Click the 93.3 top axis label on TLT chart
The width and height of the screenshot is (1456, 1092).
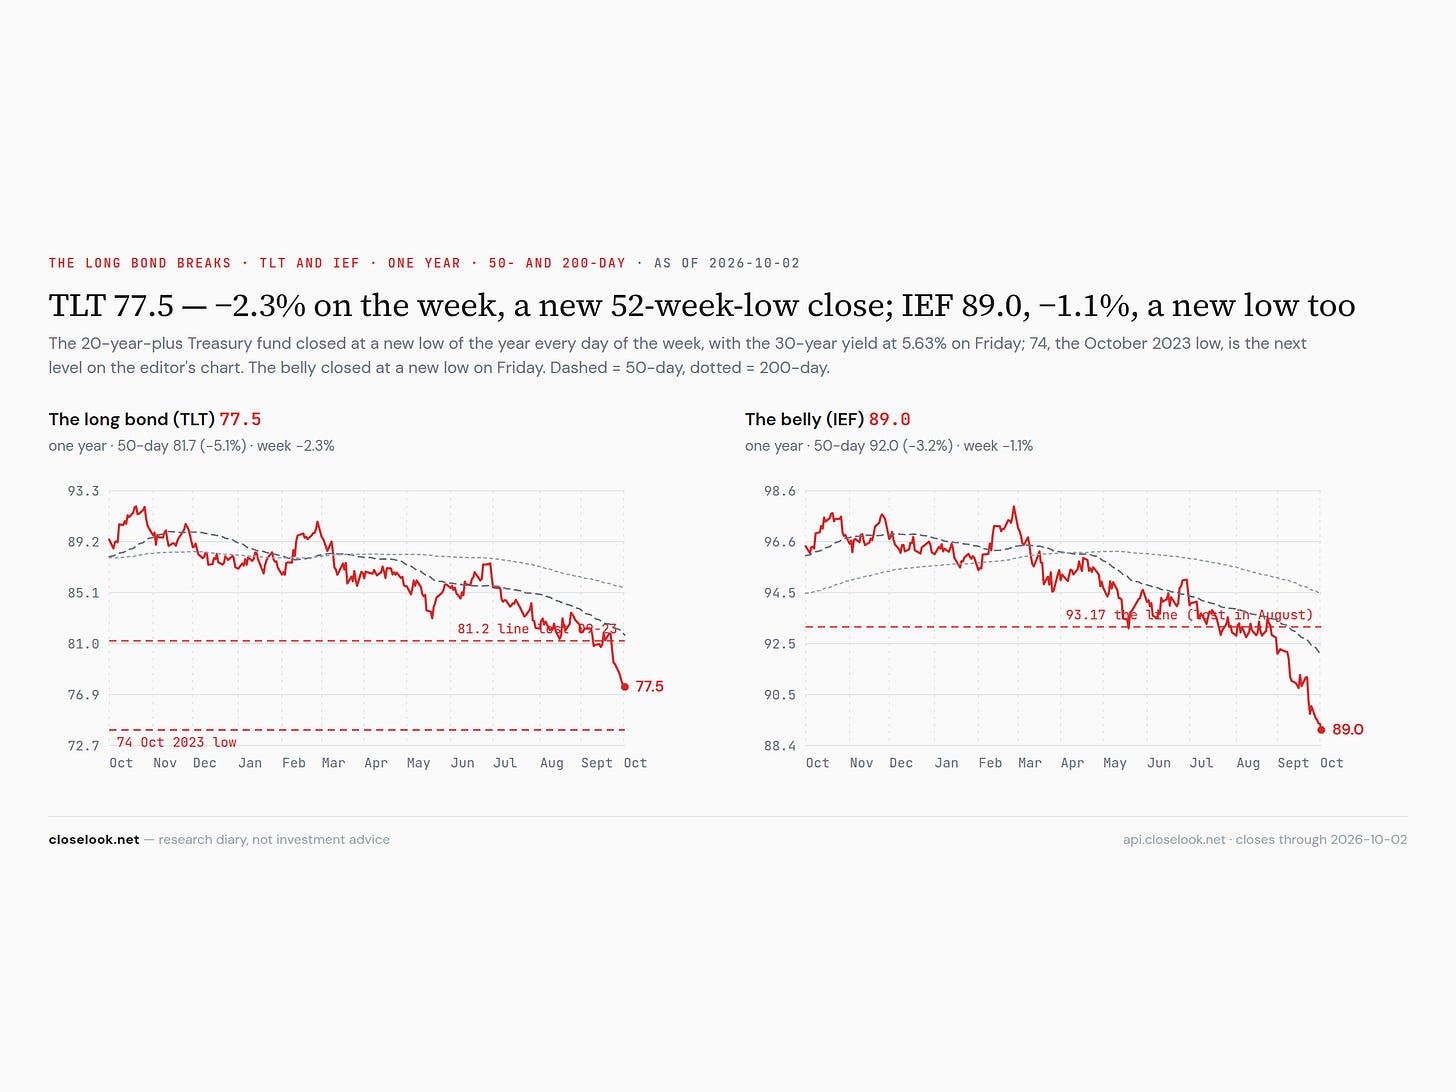tap(83, 491)
